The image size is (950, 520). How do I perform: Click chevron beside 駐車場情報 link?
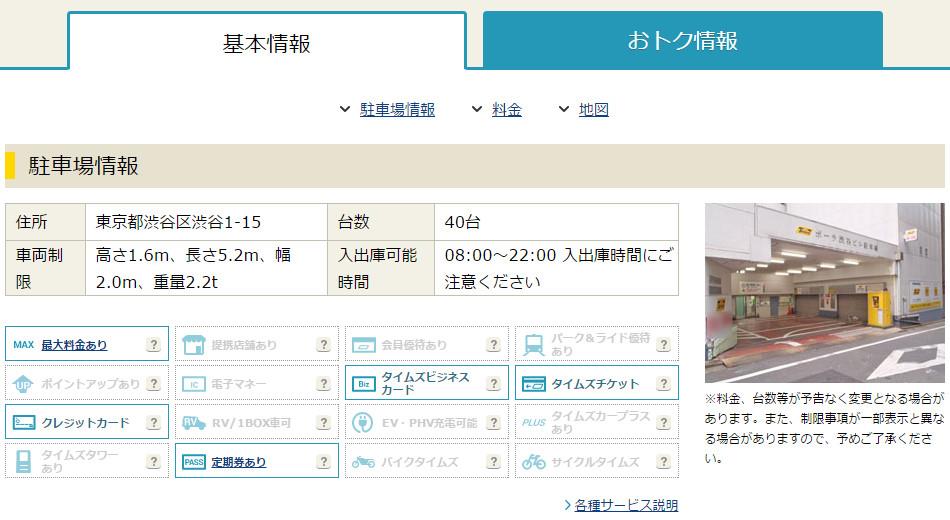[345, 110]
